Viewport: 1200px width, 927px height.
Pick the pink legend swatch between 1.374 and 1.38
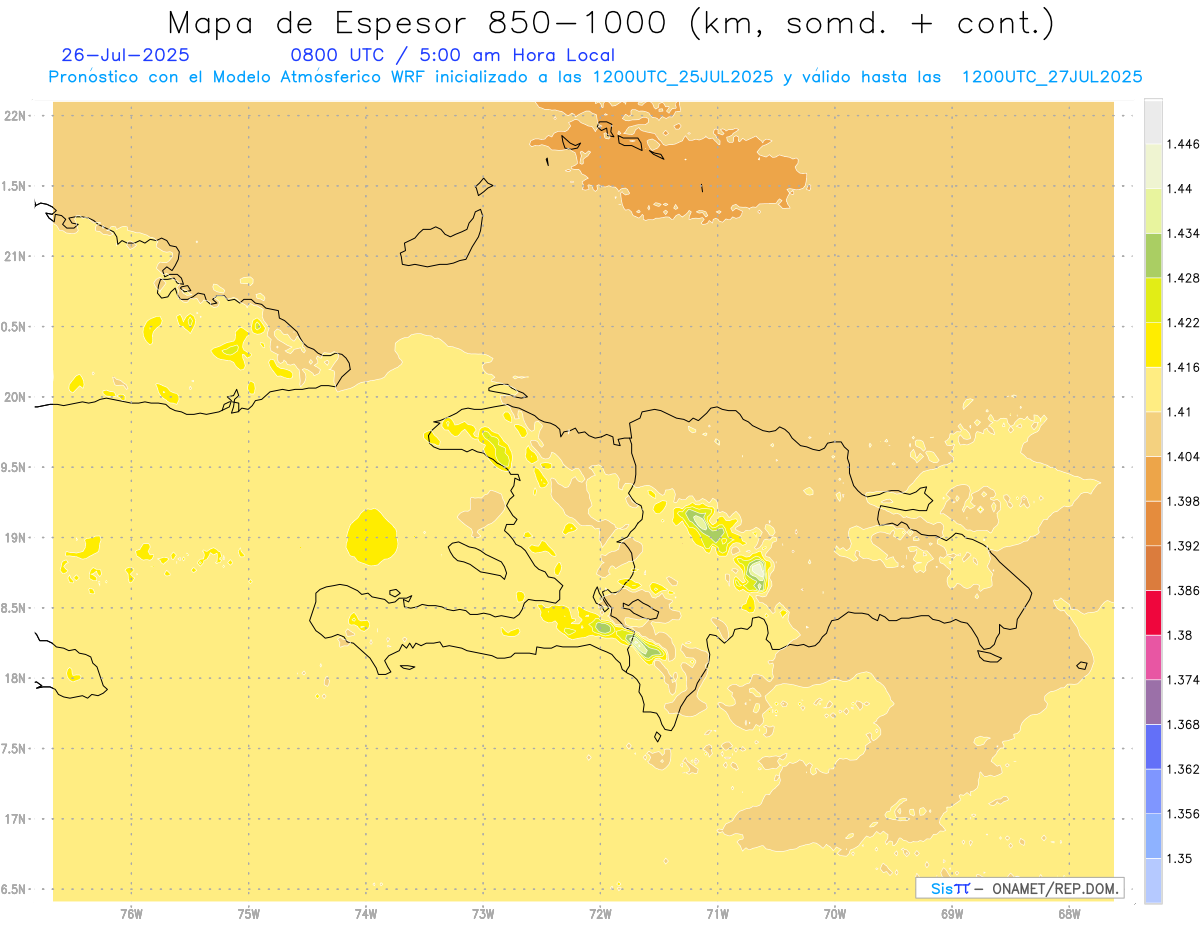(x=1153, y=657)
